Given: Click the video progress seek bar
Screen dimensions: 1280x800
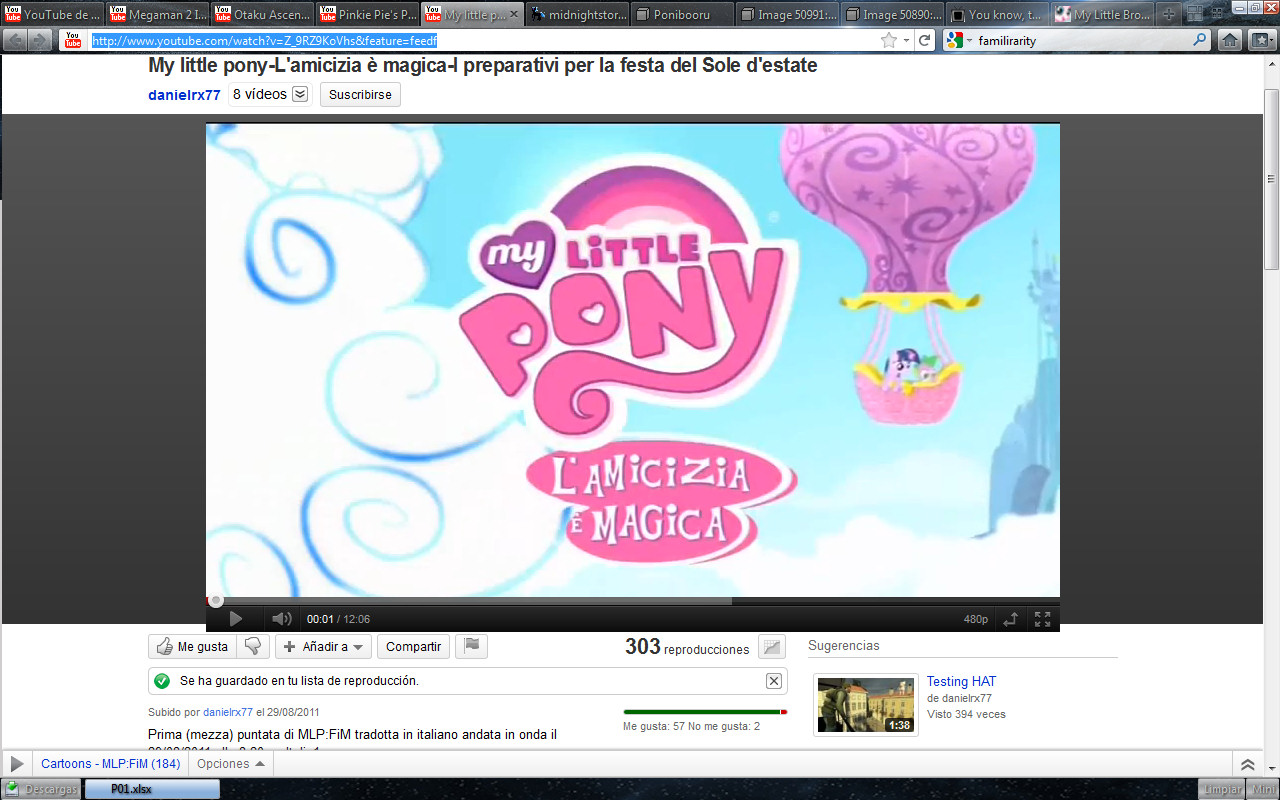Looking at the screenshot, I should 633,601.
